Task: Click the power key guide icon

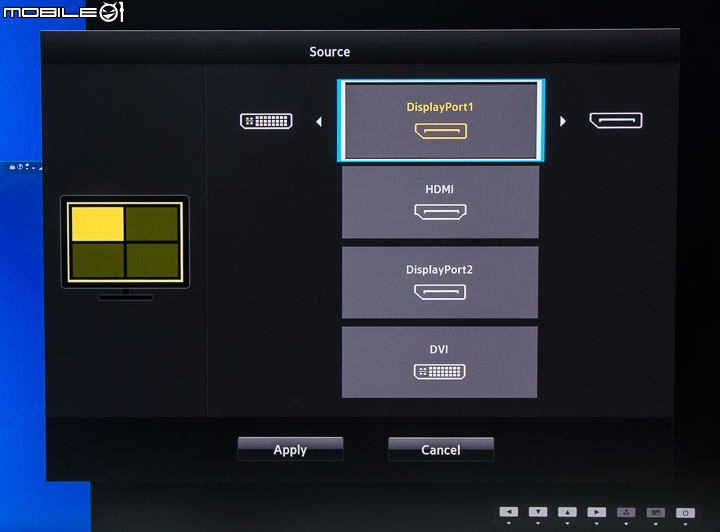Action: [685, 513]
